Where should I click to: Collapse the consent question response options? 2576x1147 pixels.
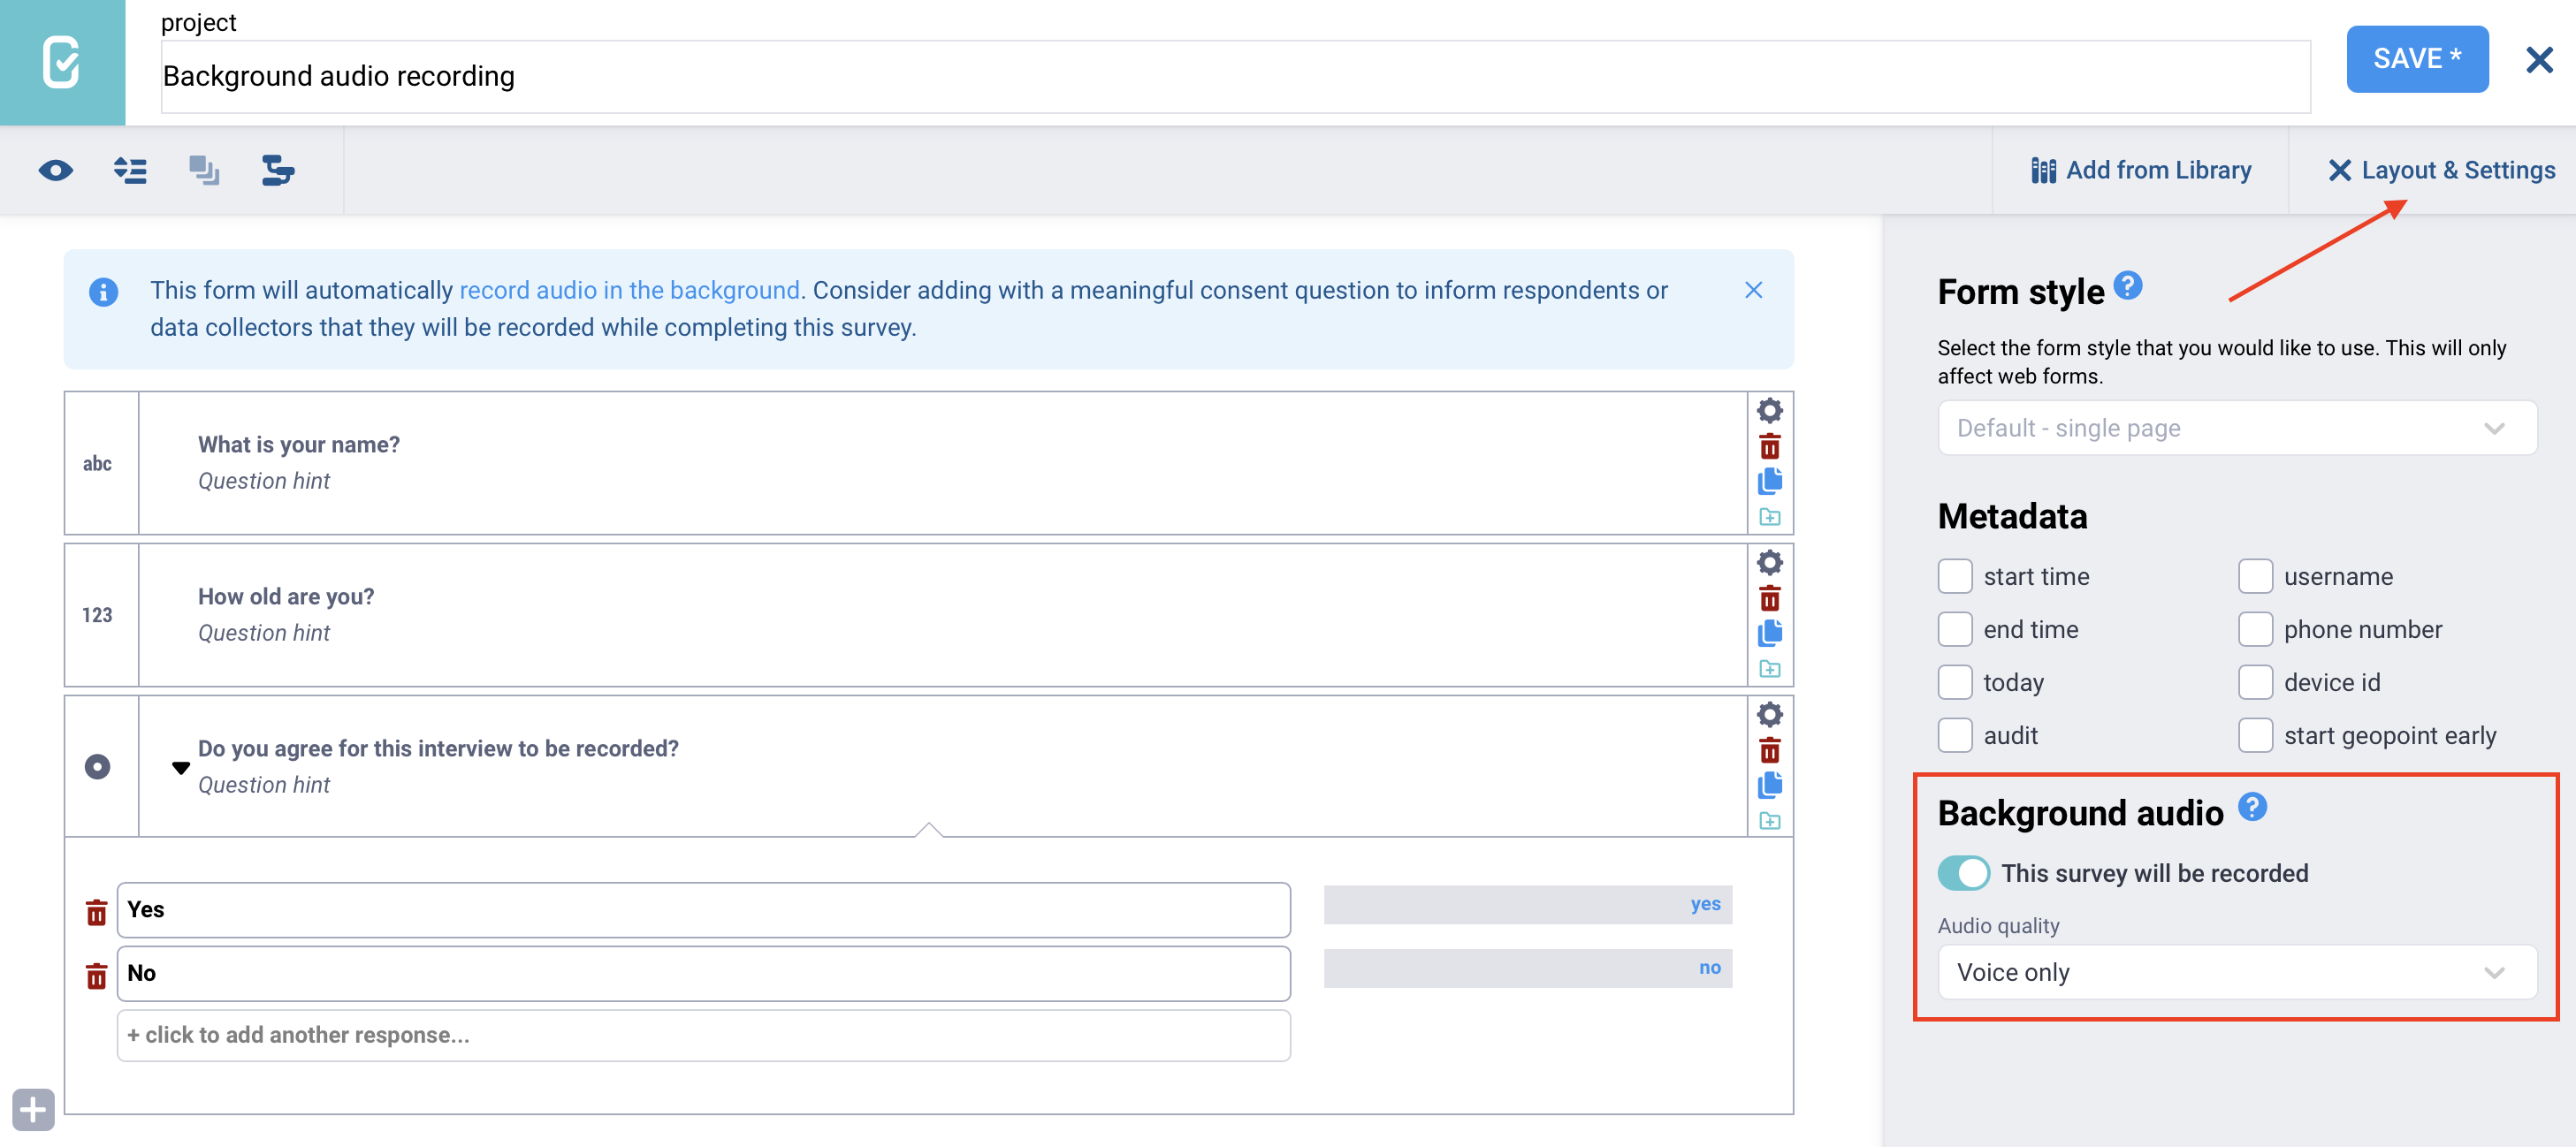tap(181, 768)
